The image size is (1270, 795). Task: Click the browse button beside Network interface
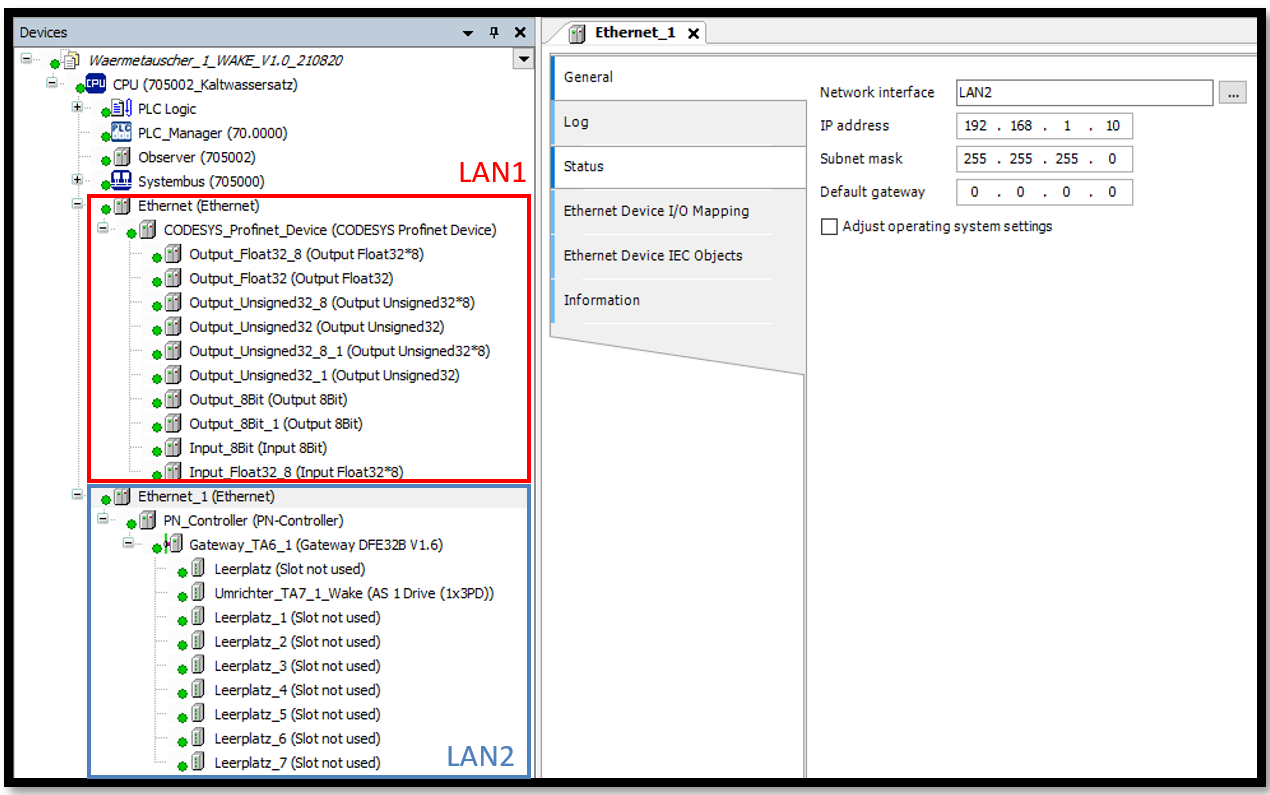[1231, 93]
